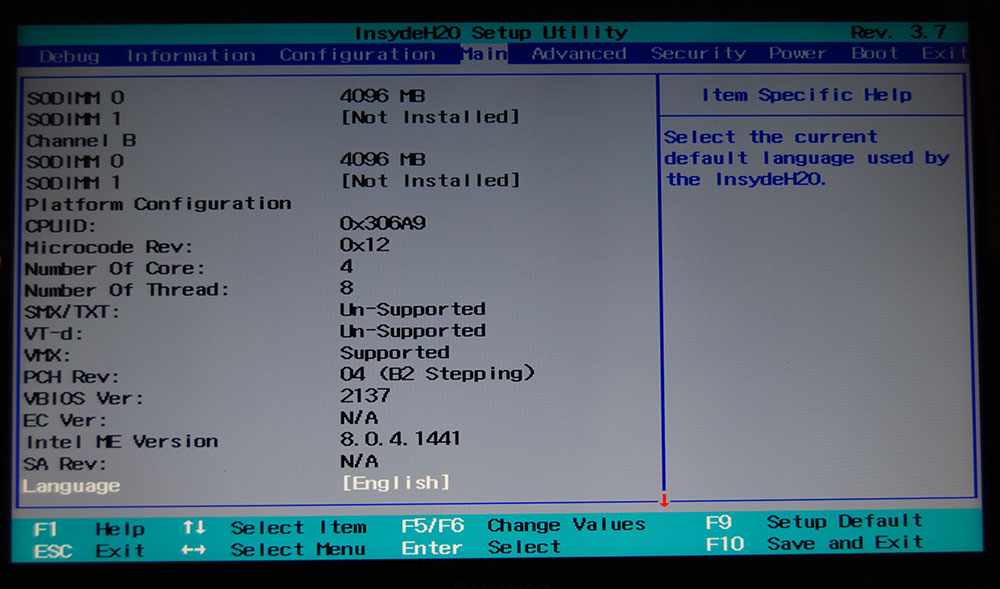Image resolution: width=1000 pixels, height=589 pixels.
Task: Click Un-Supported value for VT-d
Action: click(x=413, y=331)
